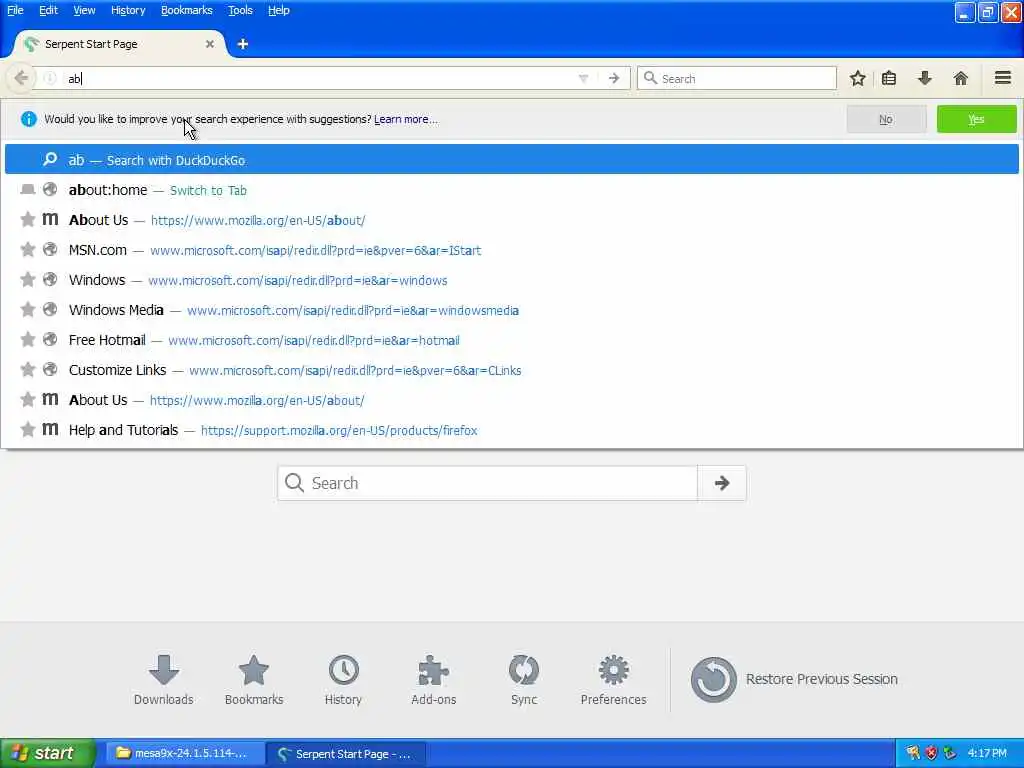1024x768 pixels.
Task: Select 'ab — Search with DuckDuckGo' suggestion
Action: pos(511,160)
